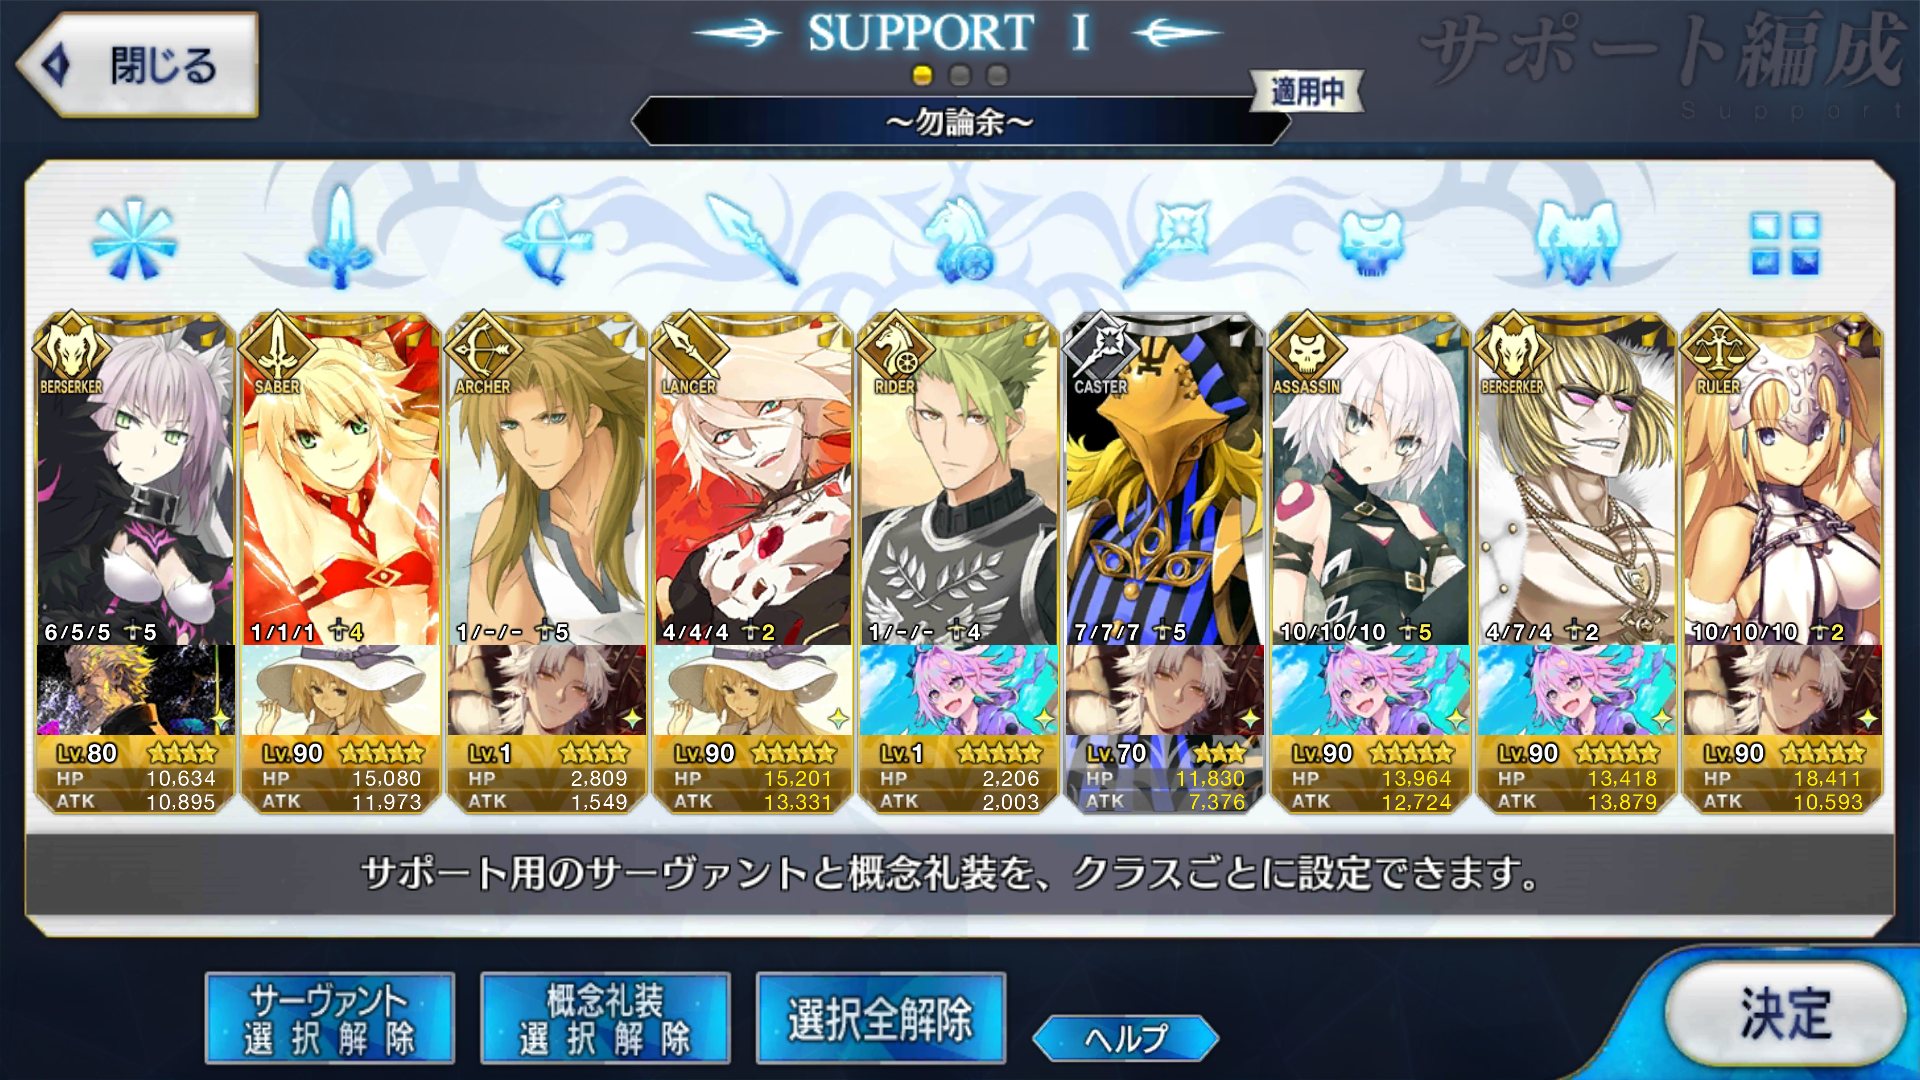Clear craft essences with 概念礼装選択解除
1920x1080 pixels.
pyautogui.click(x=605, y=1018)
